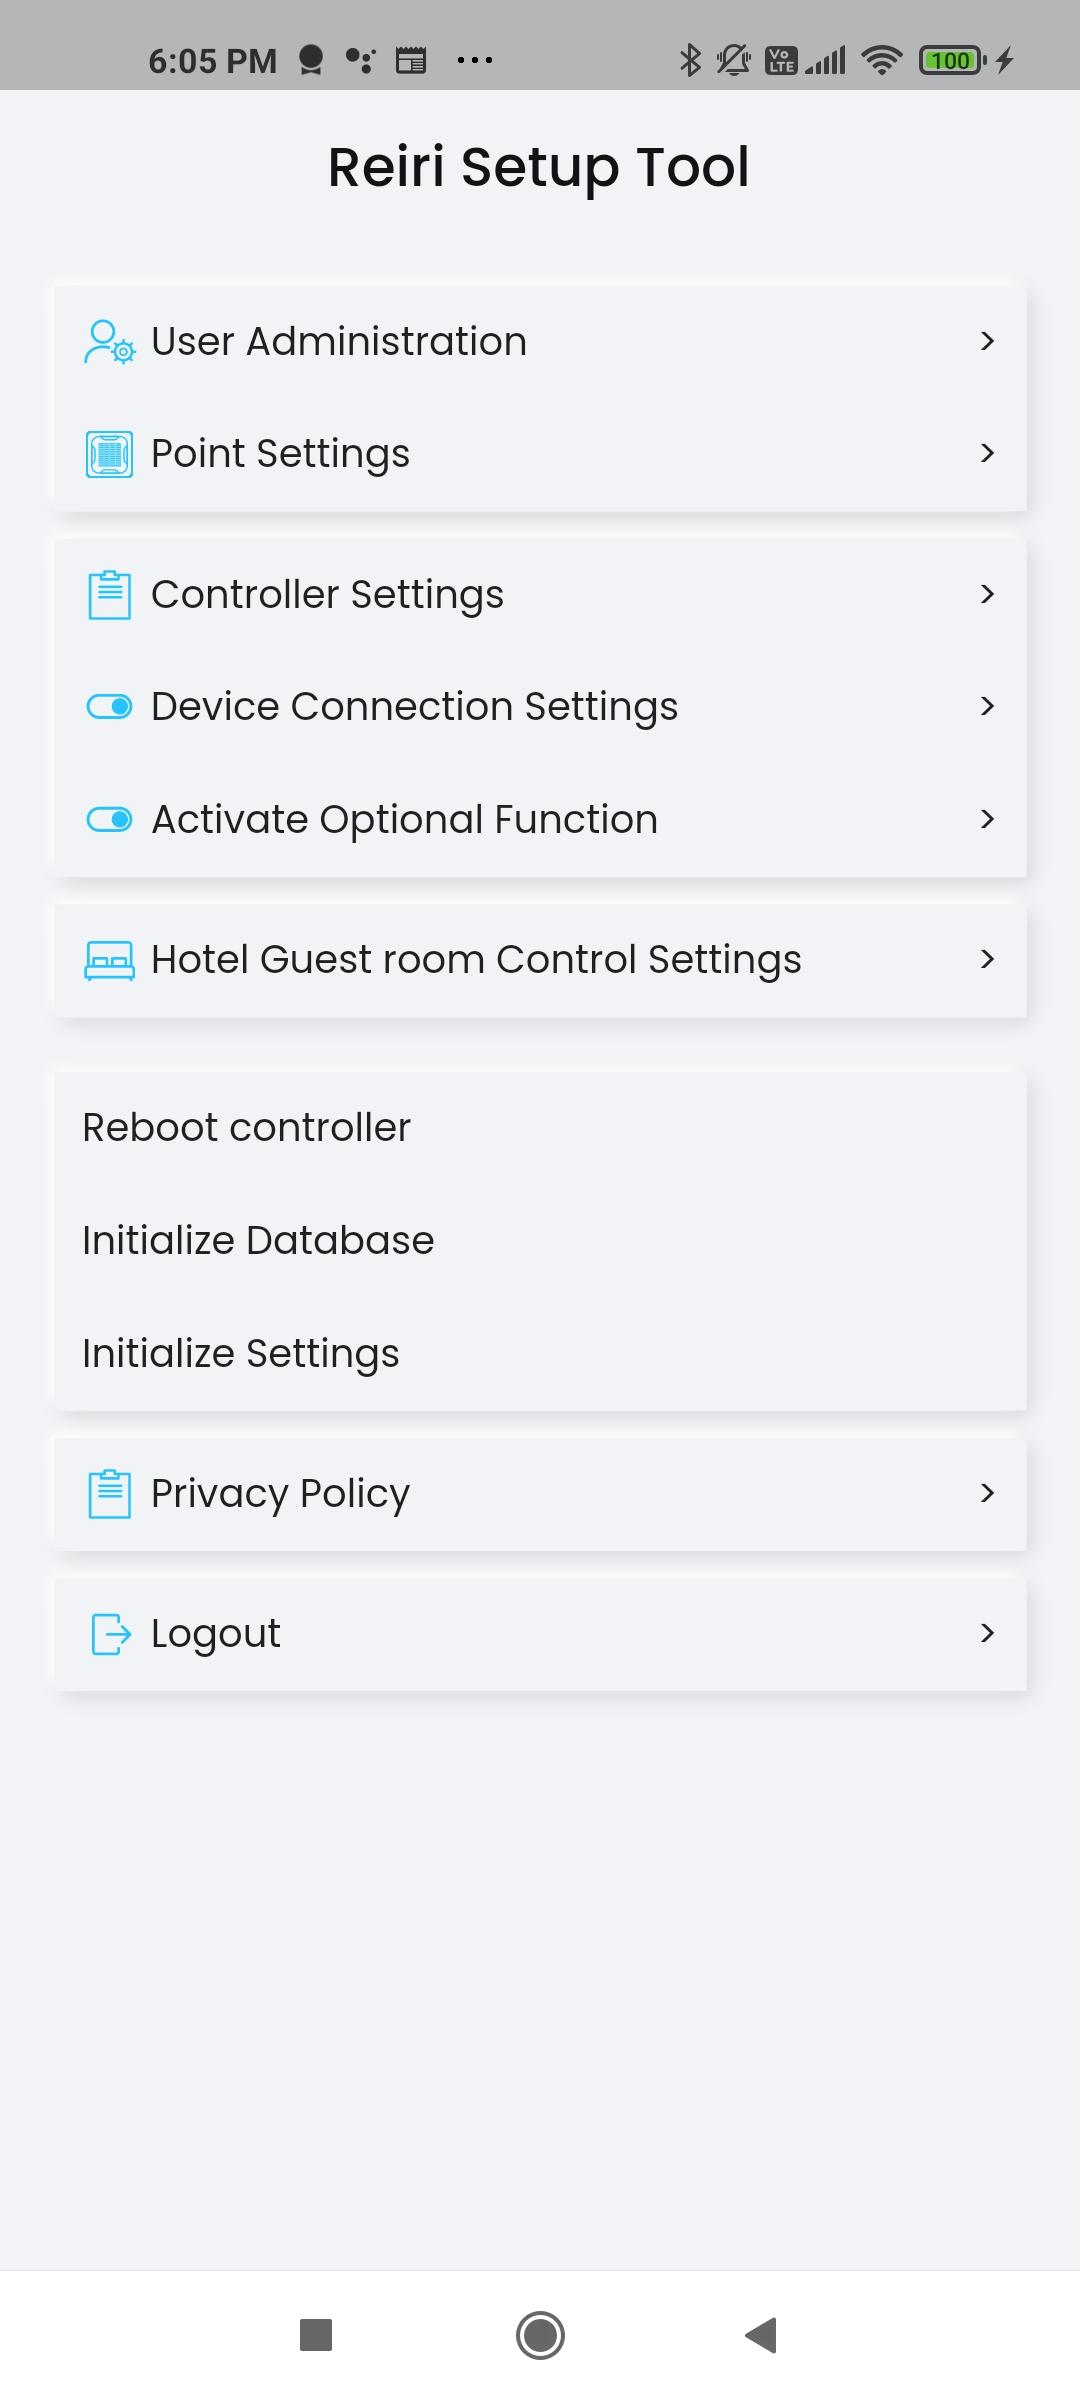Select the Logout text label

216,1634
